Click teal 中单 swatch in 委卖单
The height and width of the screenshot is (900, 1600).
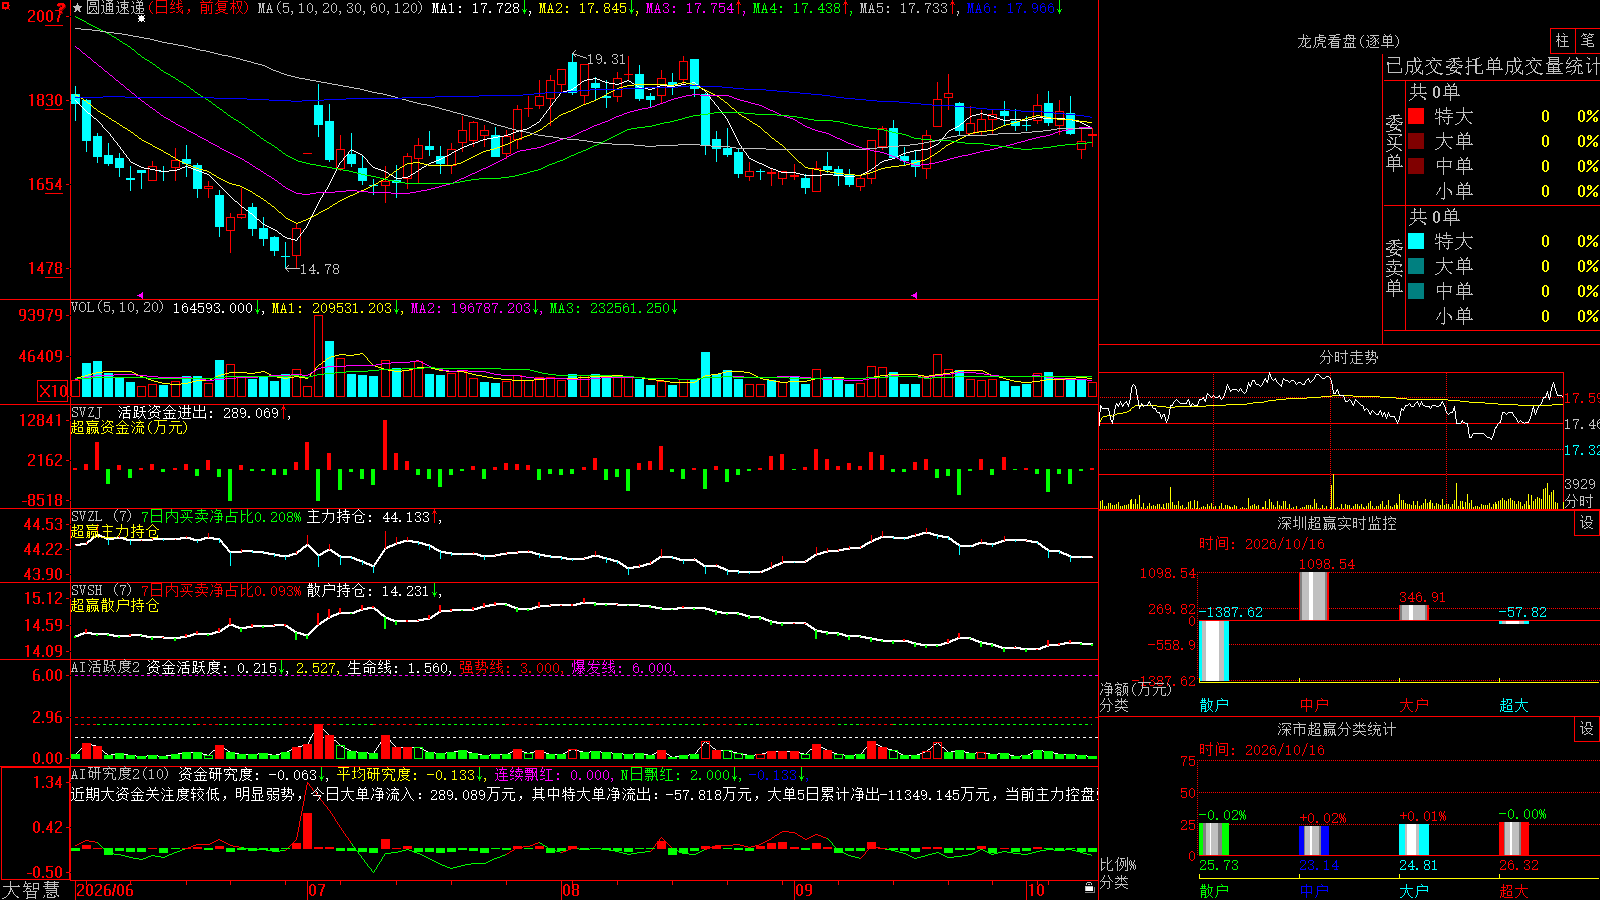(x=1416, y=291)
